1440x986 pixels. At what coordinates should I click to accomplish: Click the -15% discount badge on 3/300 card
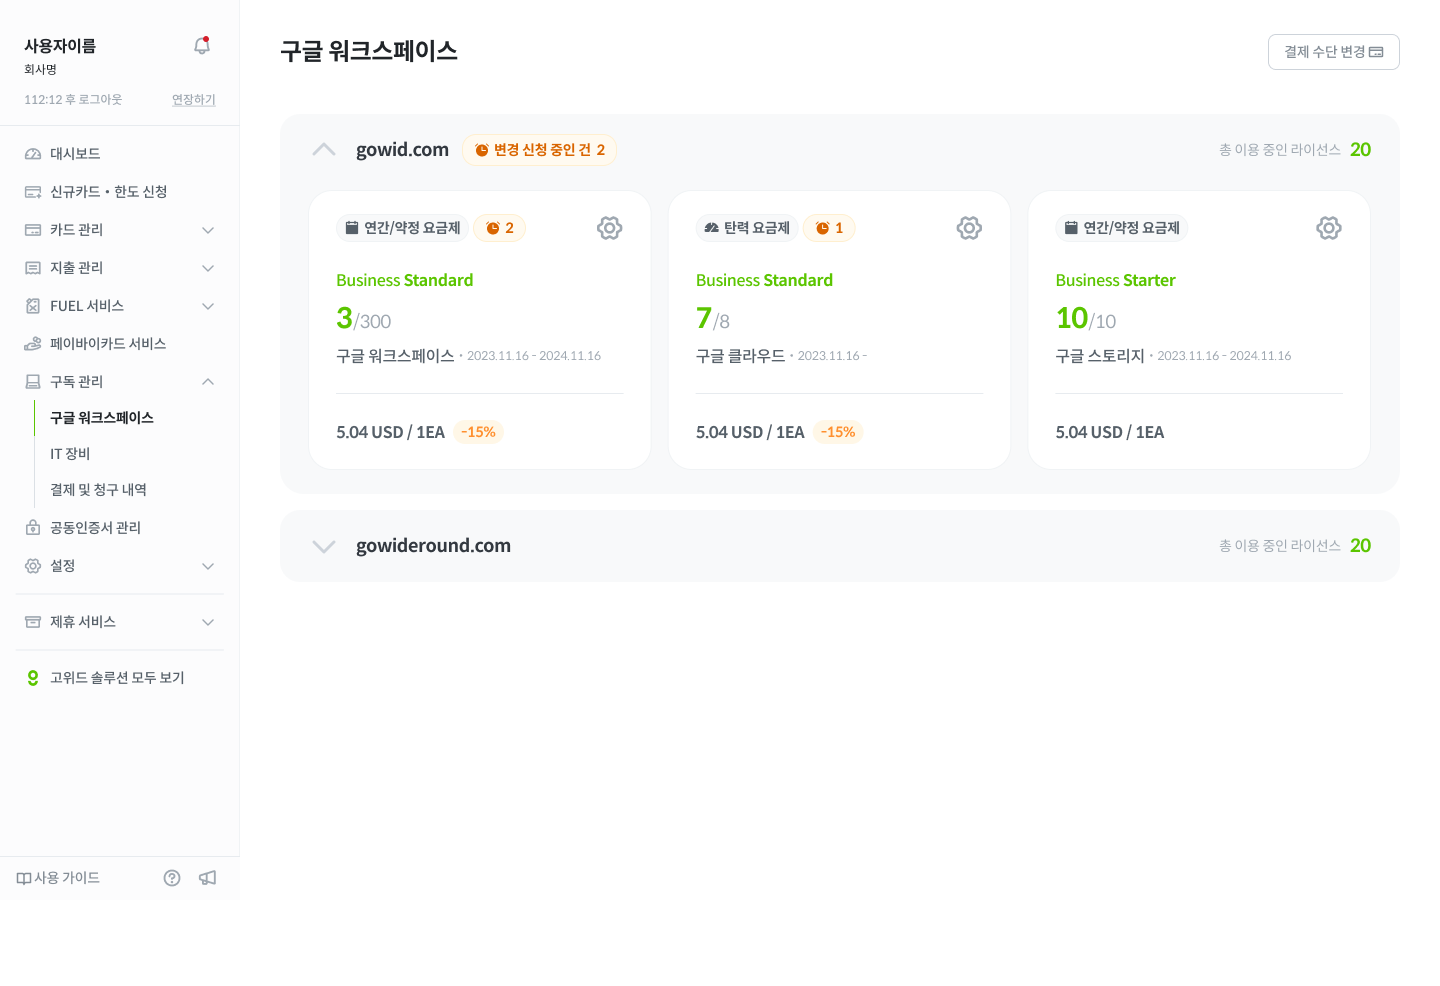(478, 432)
